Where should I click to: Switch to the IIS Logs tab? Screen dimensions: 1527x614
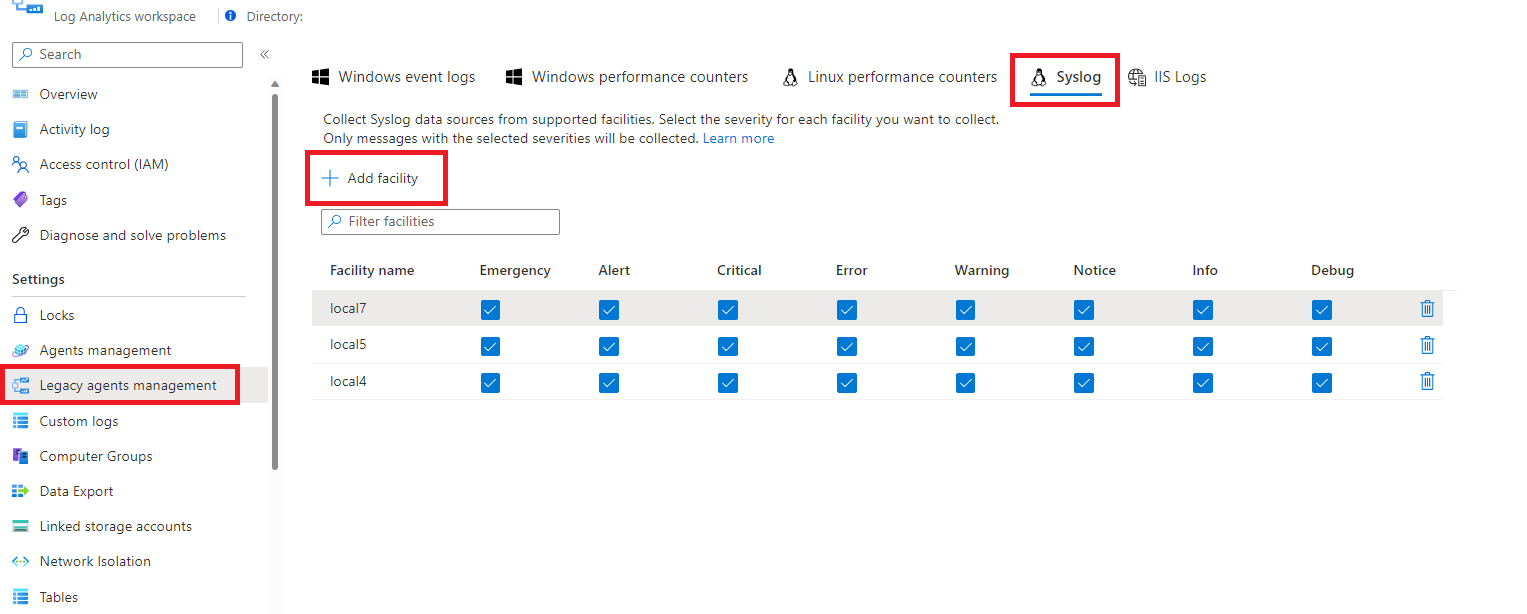pyautogui.click(x=1167, y=77)
